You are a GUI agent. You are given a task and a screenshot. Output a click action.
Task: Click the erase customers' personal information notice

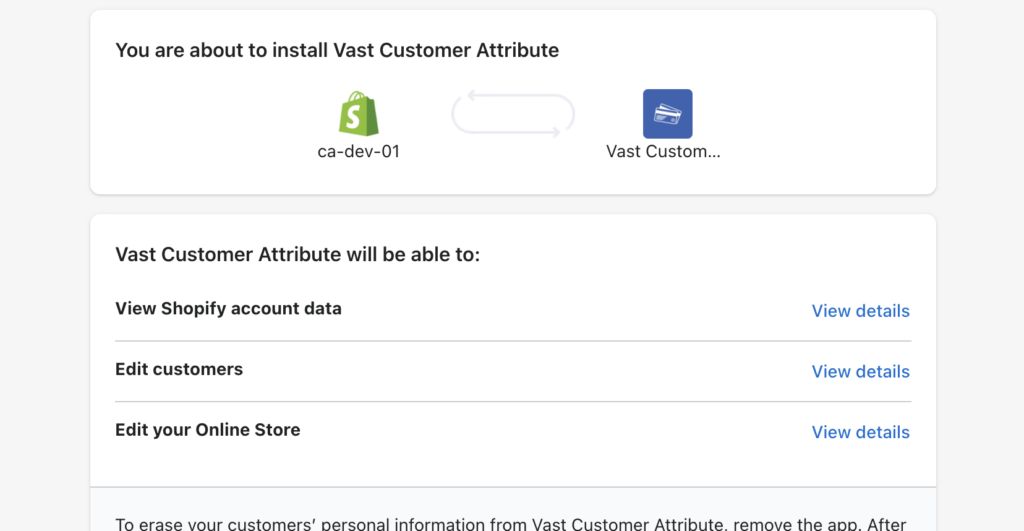coord(511,524)
